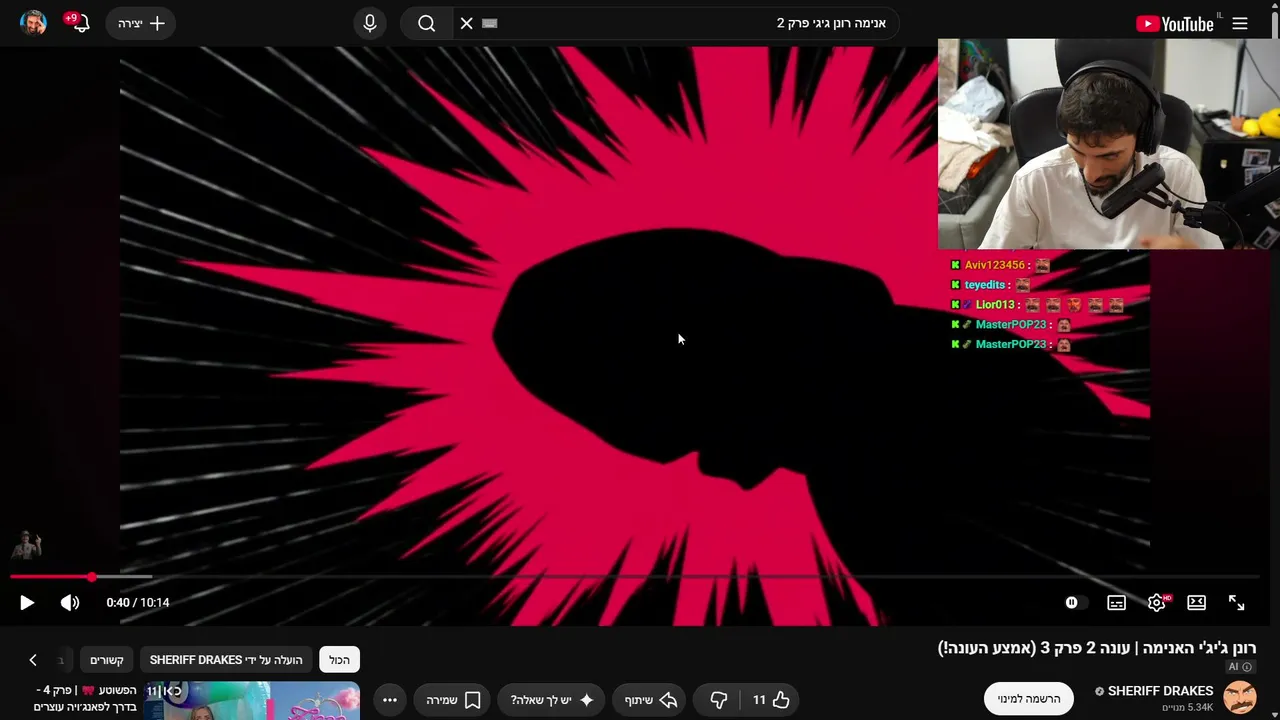The image size is (1280, 720).
Task: Seek by clicking the red progress bar scrubber
Action: point(91,577)
